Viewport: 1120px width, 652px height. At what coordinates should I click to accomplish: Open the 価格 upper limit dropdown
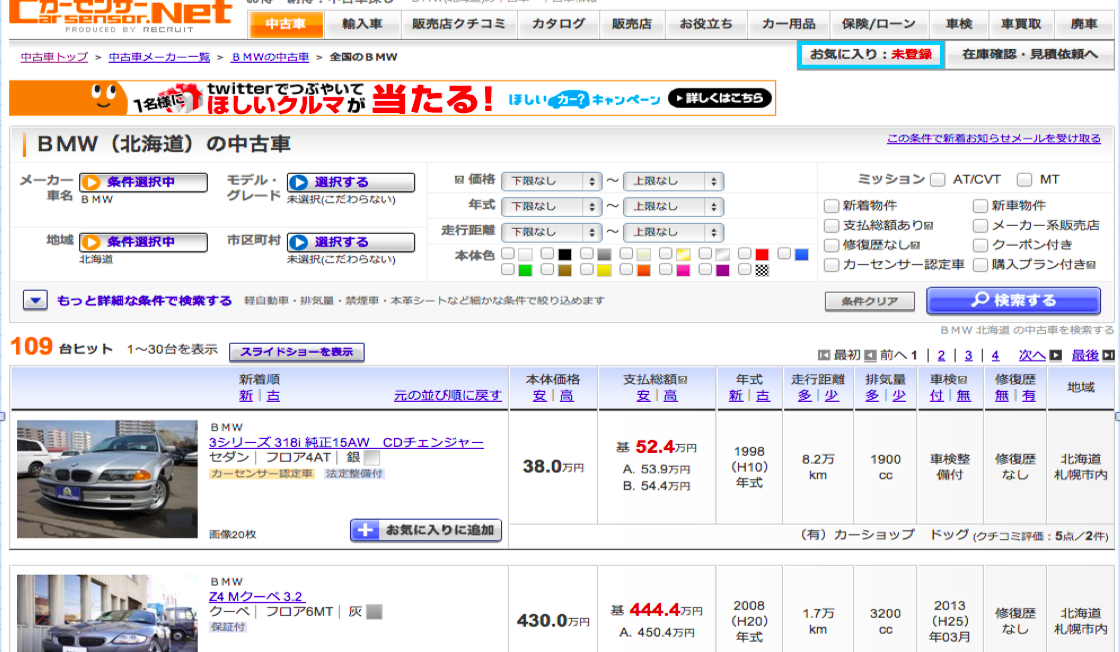coord(674,181)
